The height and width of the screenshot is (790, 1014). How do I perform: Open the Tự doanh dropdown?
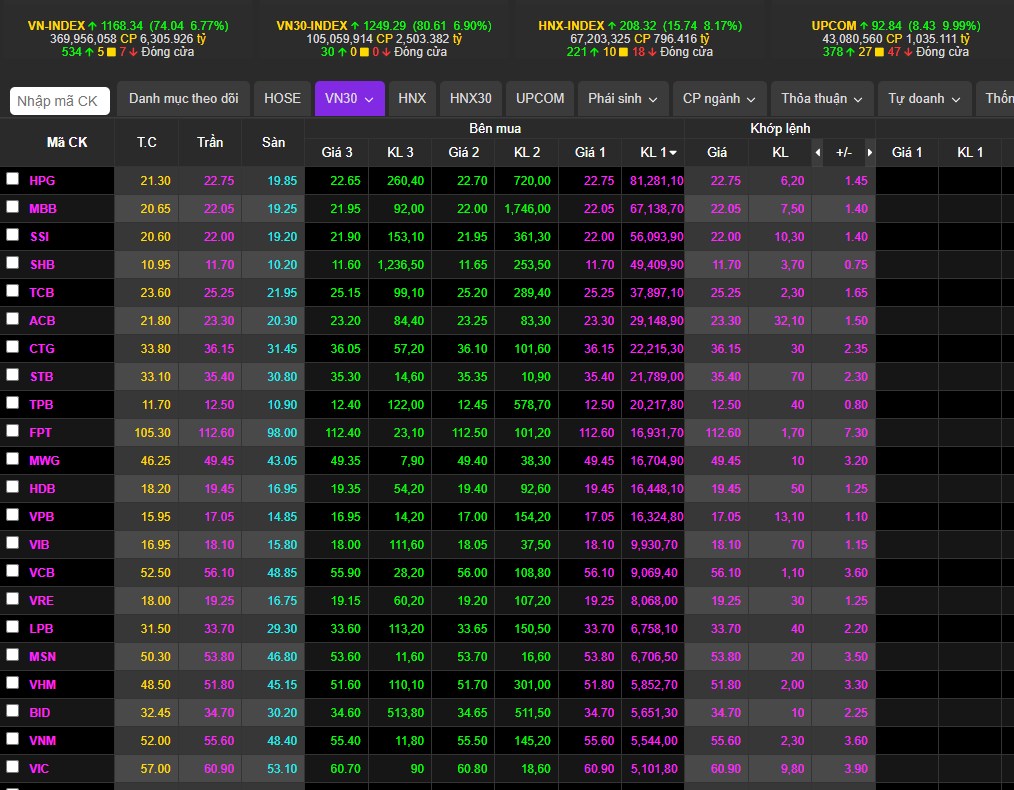(x=924, y=98)
